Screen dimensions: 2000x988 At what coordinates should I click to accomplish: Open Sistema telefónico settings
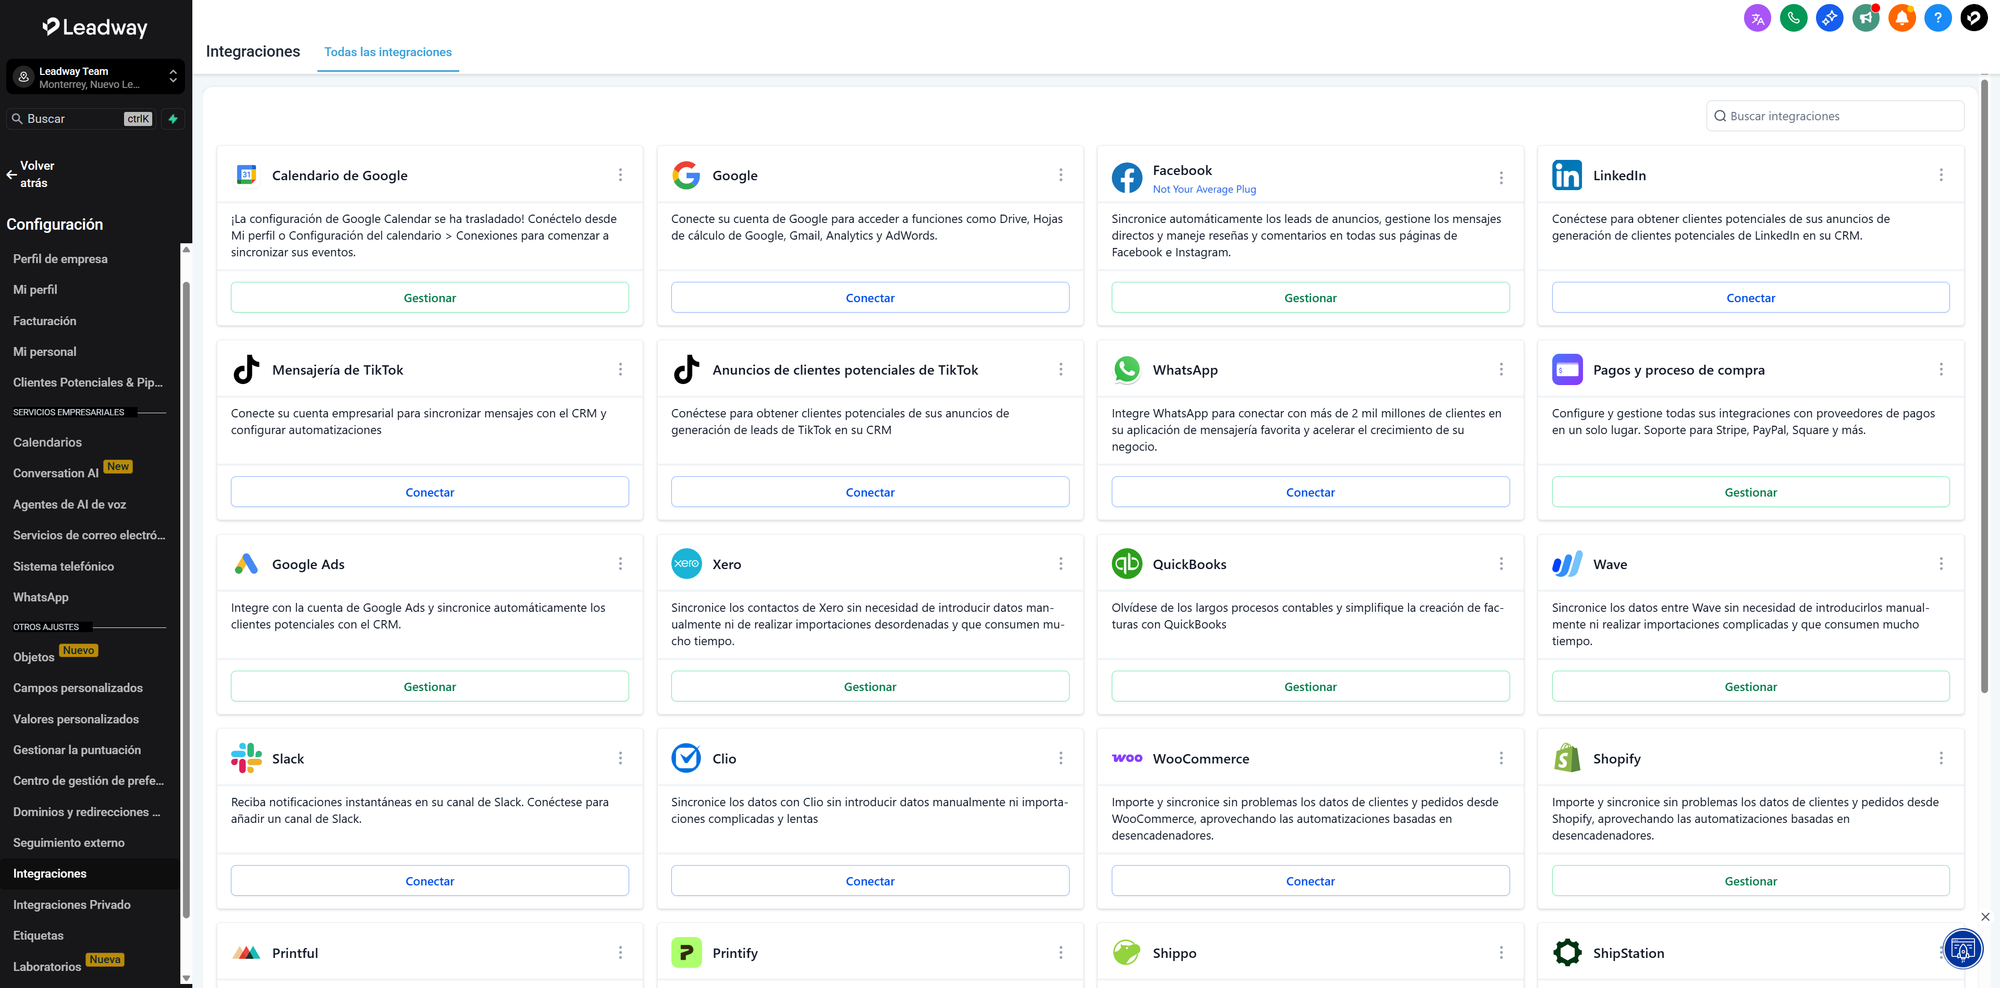pyautogui.click(x=64, y=566)
